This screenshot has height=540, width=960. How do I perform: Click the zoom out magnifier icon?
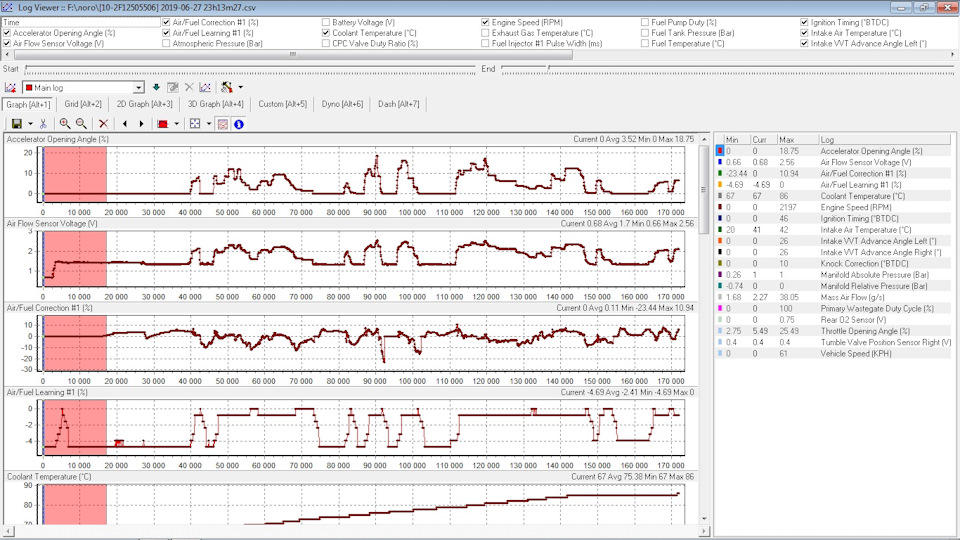point(81,124)
